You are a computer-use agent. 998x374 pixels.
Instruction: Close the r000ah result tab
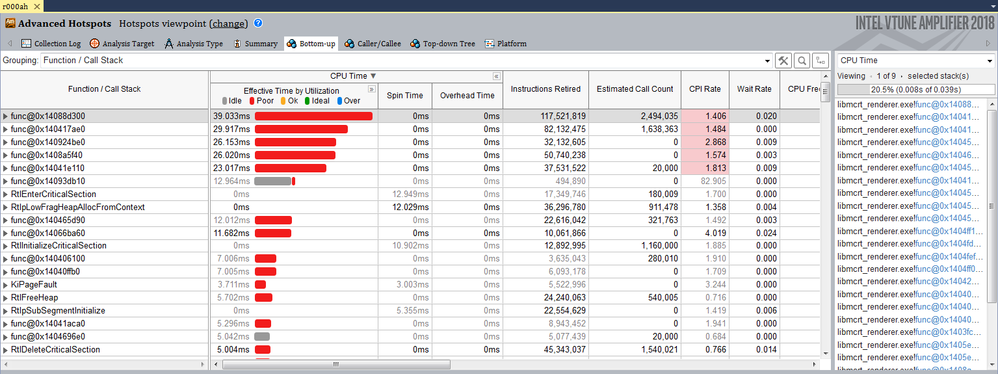pyautogui.click(x=37, y=6)
